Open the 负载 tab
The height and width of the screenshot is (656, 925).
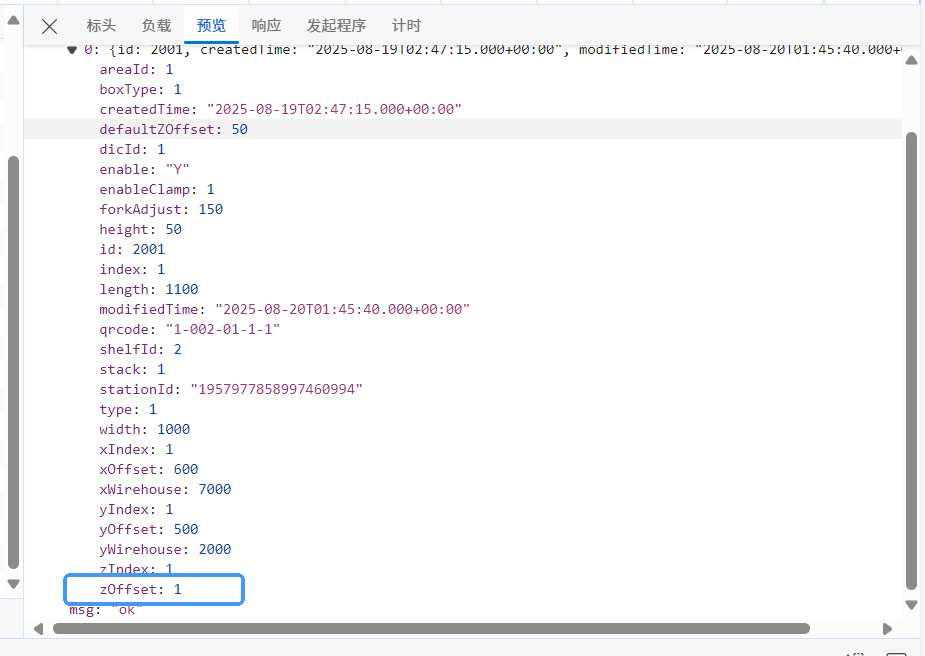tap(156, 26)
